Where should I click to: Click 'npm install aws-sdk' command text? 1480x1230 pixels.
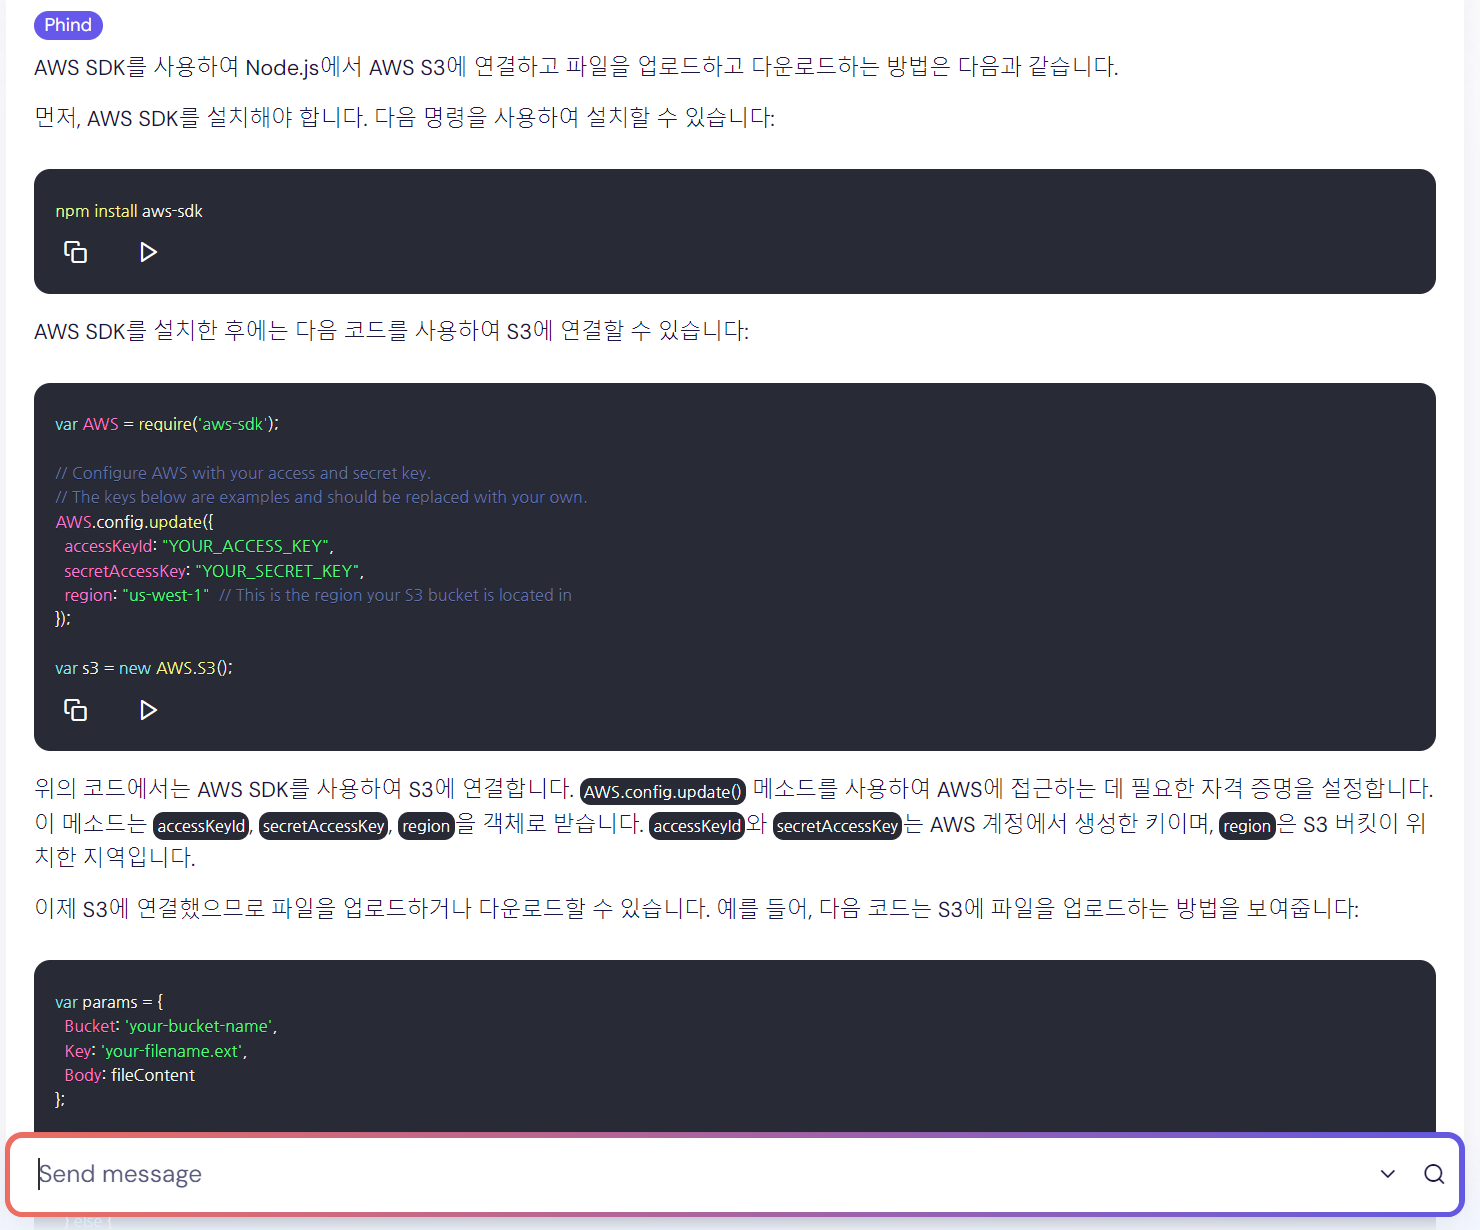[x=129, y=211]
